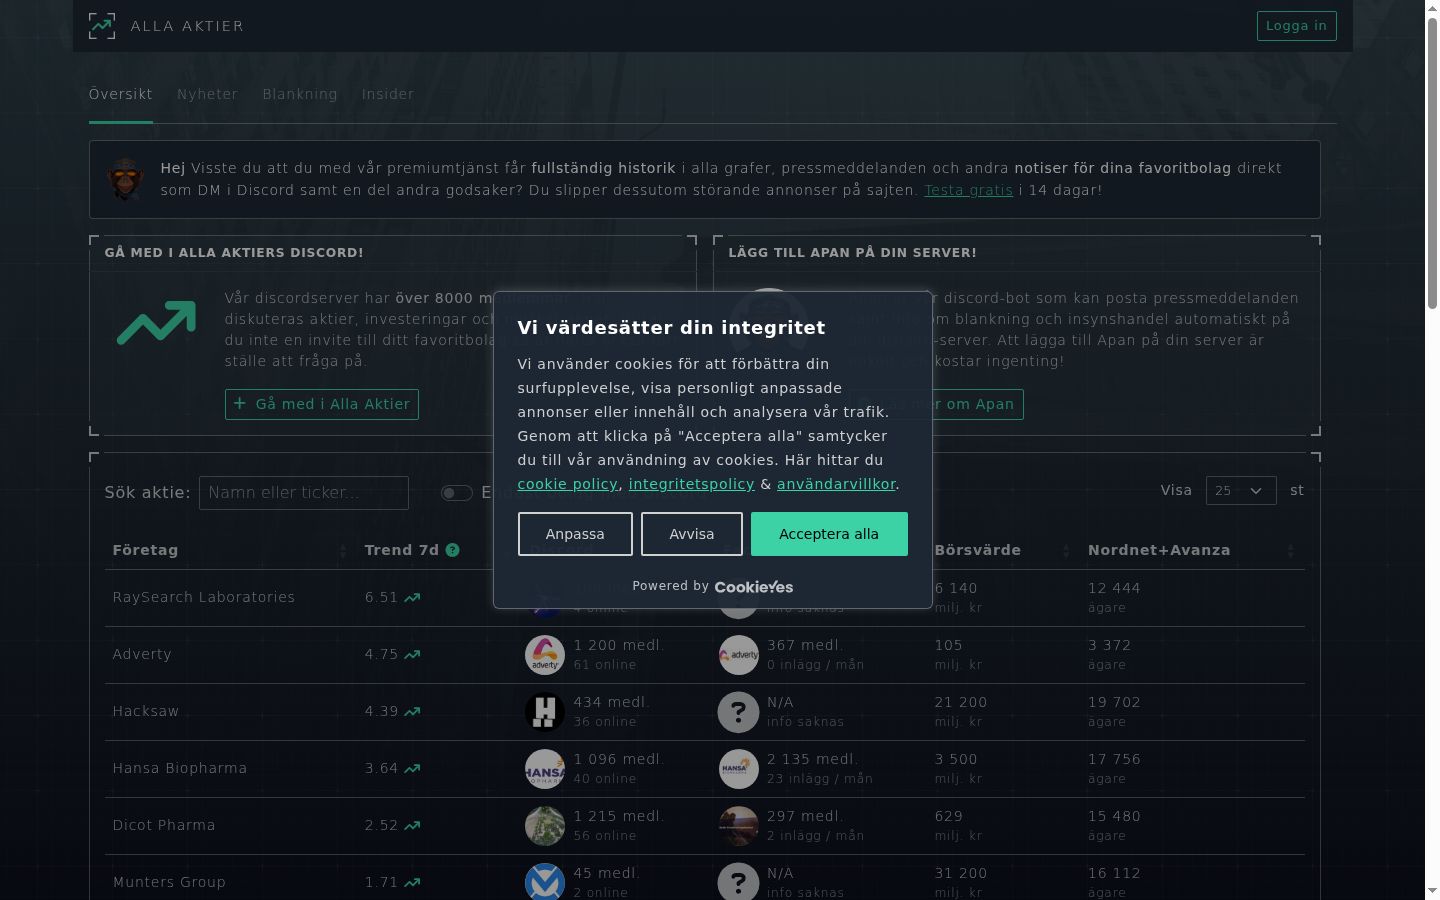Open the användarvillkor link
This screenshot has height=900, width=1440.
pos(836,484)
